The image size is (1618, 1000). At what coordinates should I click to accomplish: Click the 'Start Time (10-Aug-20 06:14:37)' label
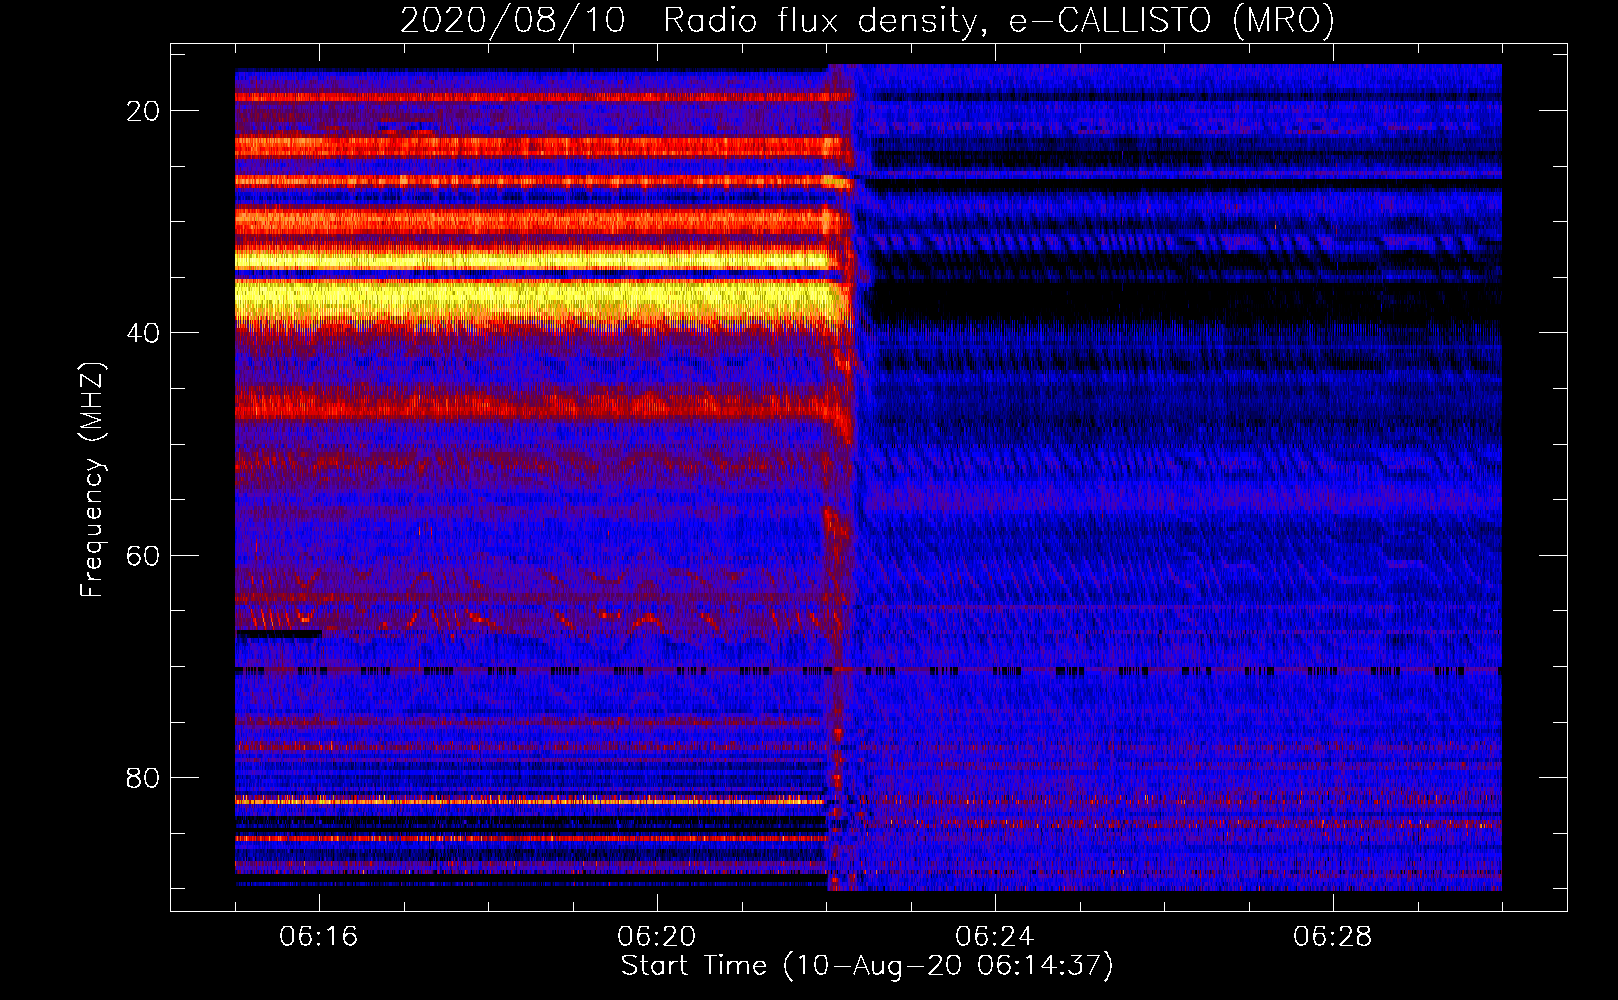click(x=867, y=966)
